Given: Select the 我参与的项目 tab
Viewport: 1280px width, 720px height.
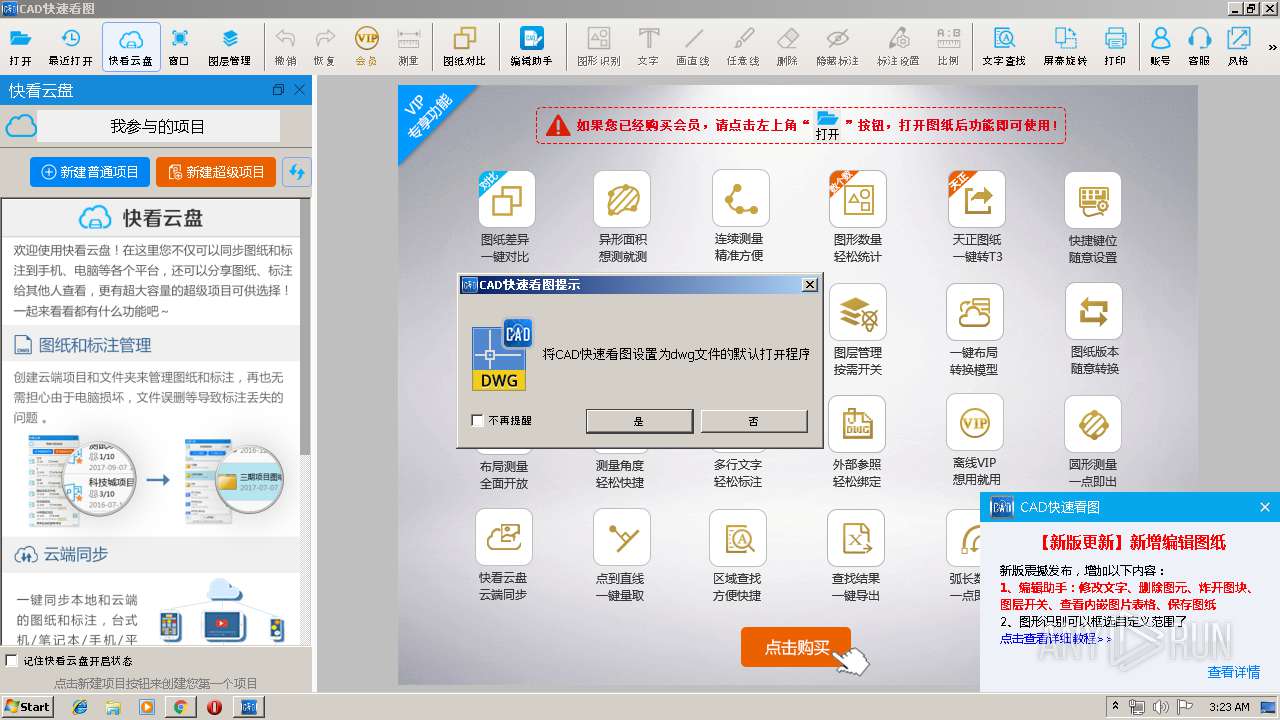Looking at the screenshot, I should click(x=158, y=126).
